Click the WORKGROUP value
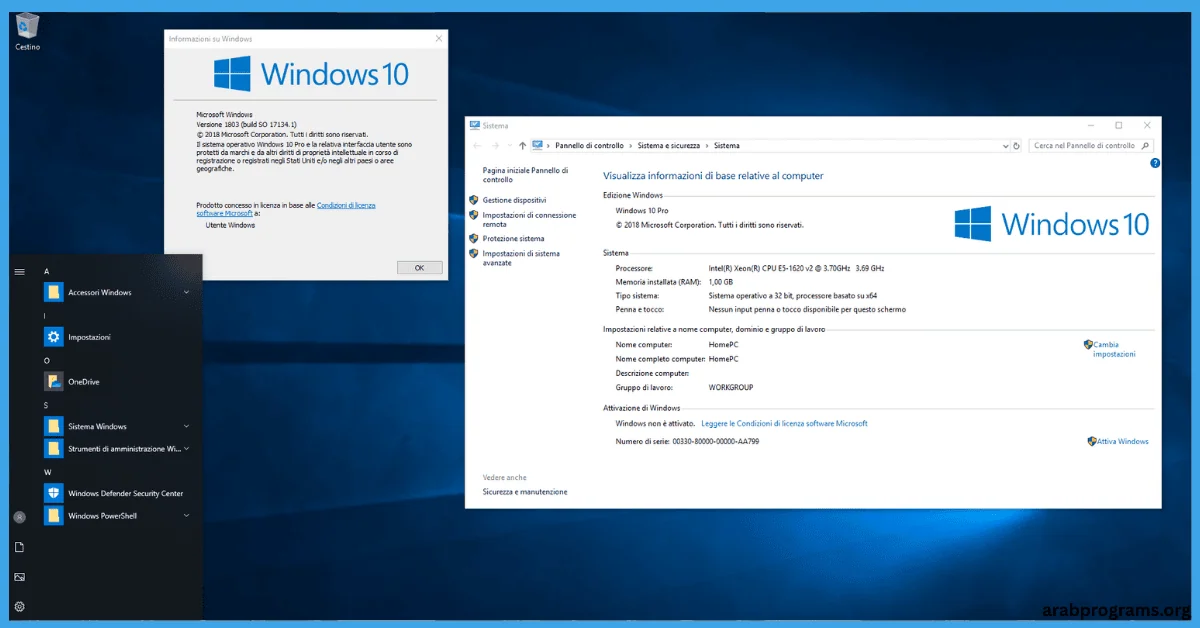 pos(731,387)
